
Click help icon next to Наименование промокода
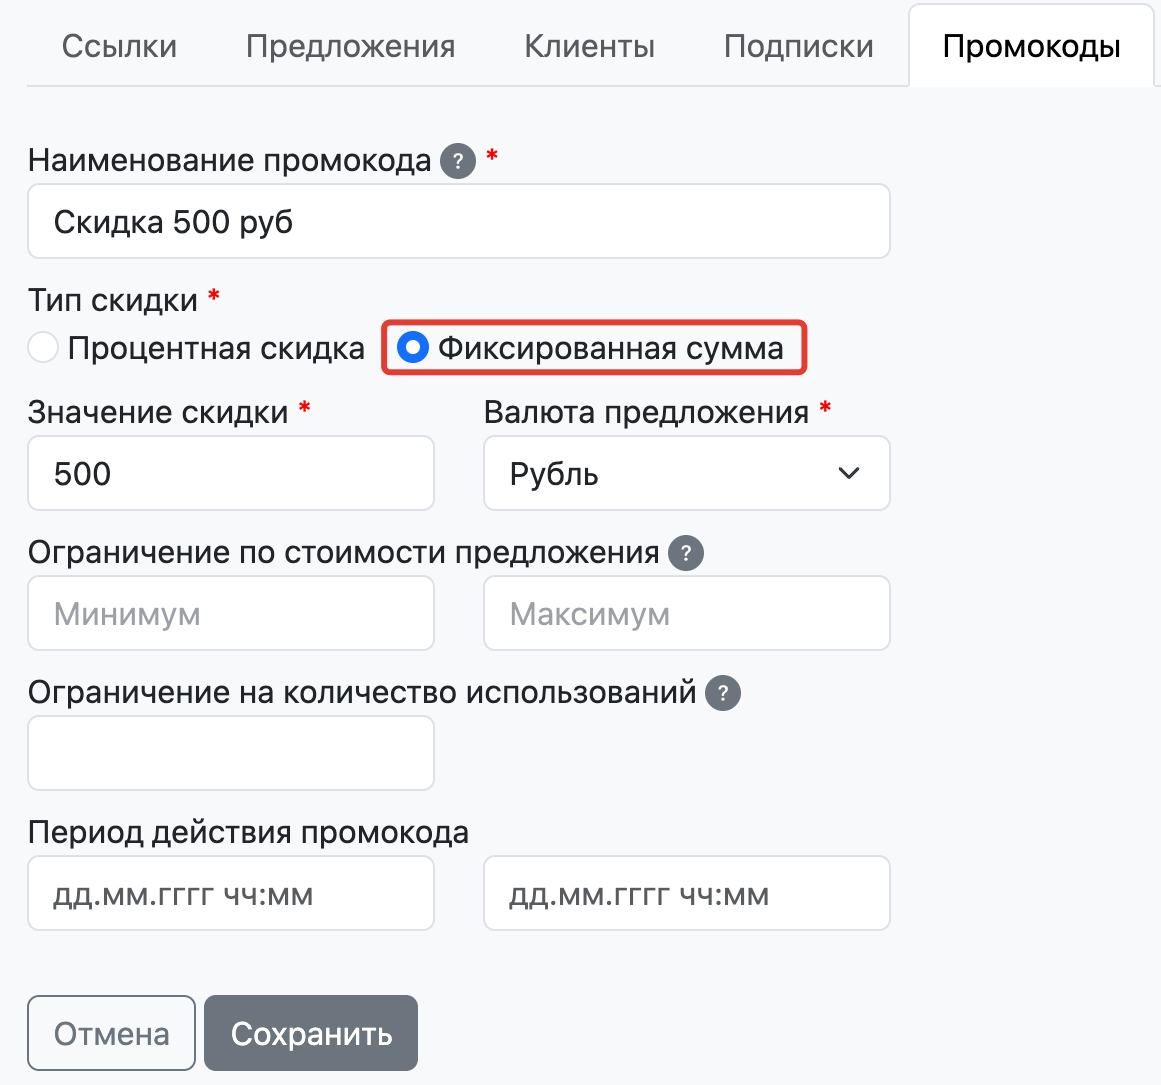(458, 161)
